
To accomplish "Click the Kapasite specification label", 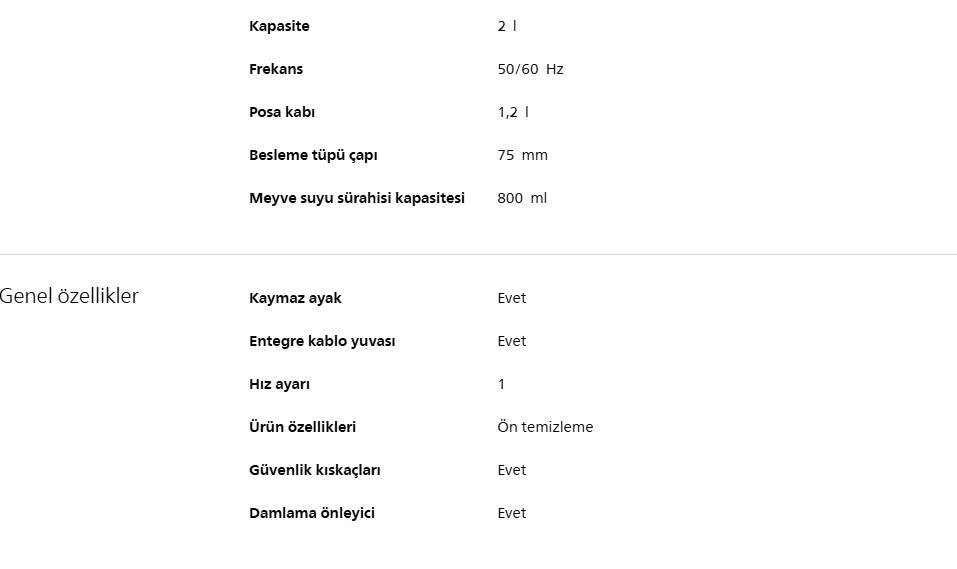I will pos(279,26).
